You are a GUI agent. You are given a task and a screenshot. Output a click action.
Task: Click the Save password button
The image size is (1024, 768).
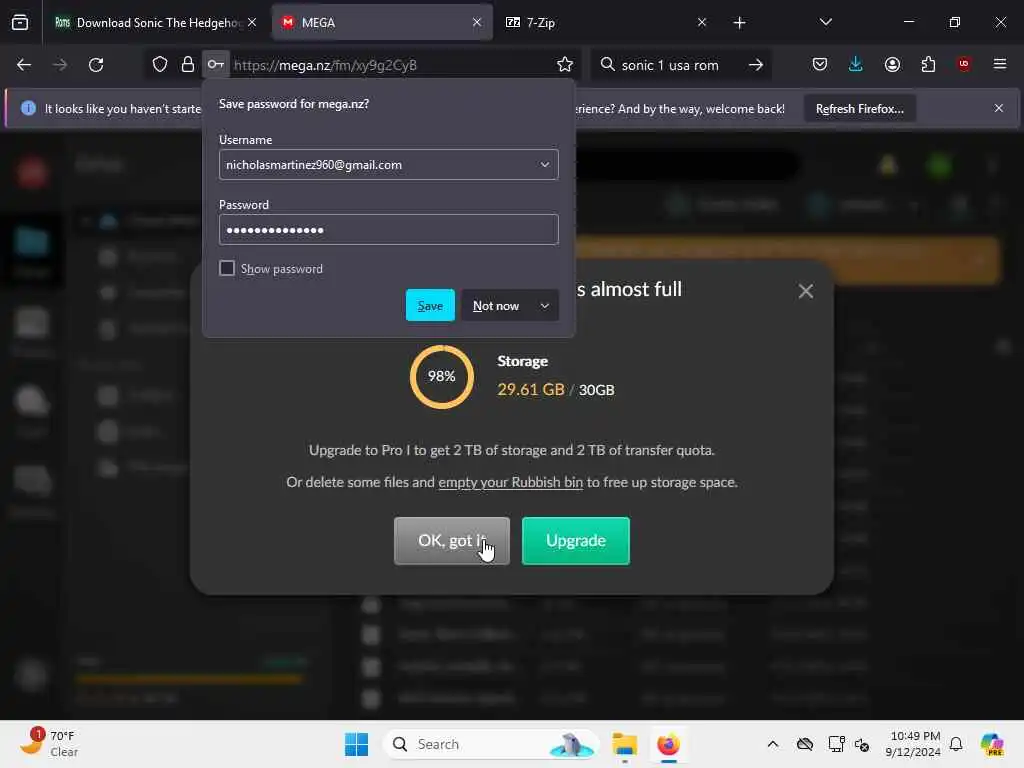[430, 305]
